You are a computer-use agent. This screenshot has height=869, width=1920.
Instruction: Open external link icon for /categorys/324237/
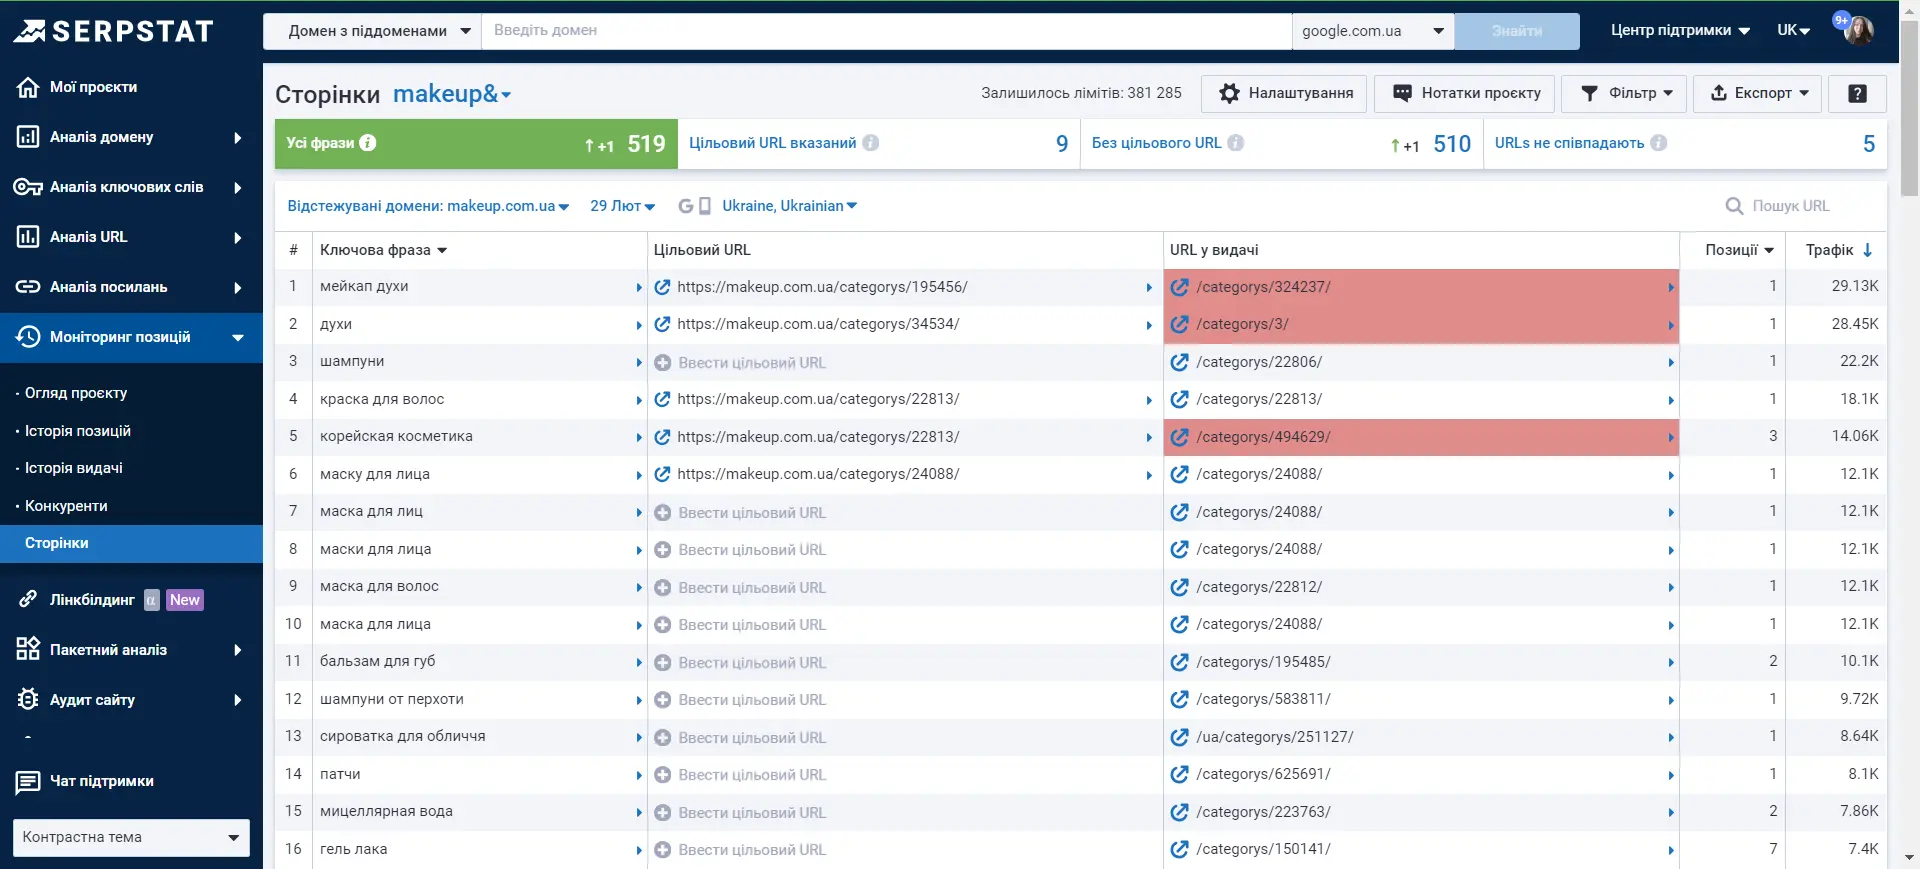coord(1180,287)
